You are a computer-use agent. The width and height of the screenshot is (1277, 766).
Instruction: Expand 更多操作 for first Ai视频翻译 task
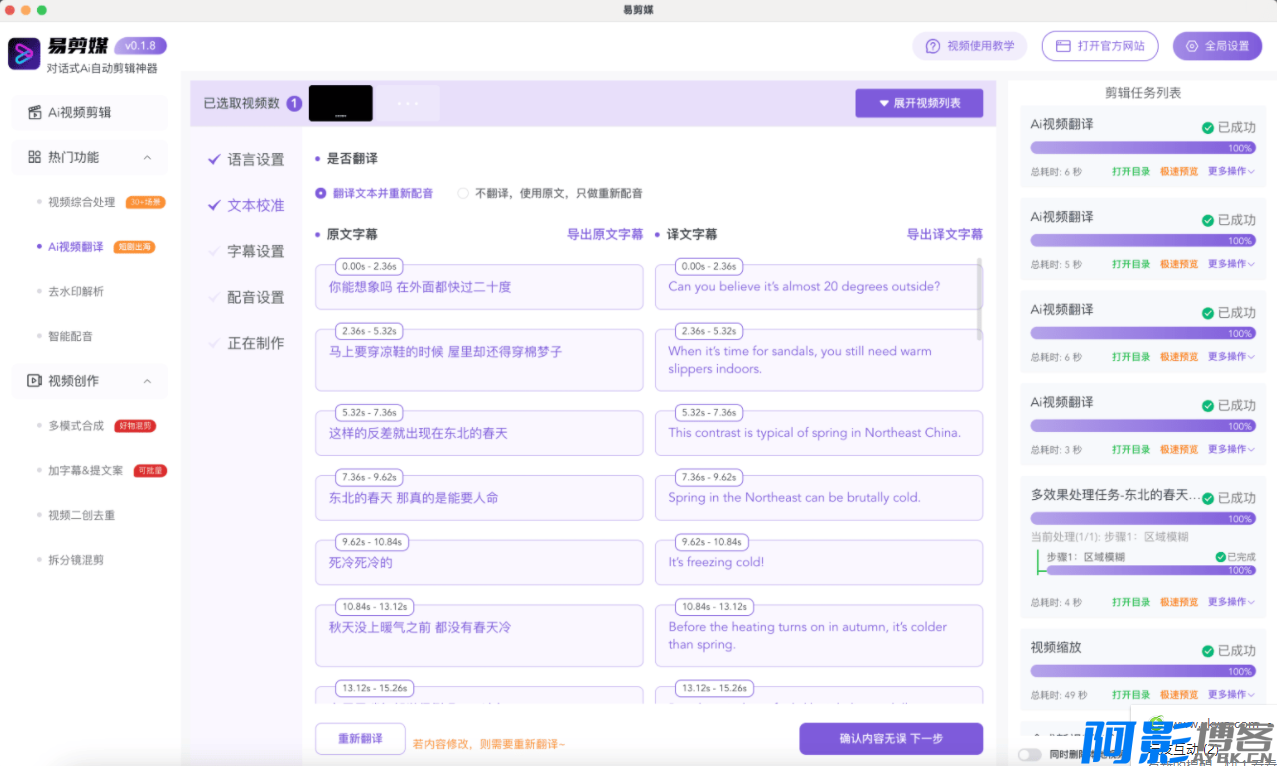(1231, 171)
